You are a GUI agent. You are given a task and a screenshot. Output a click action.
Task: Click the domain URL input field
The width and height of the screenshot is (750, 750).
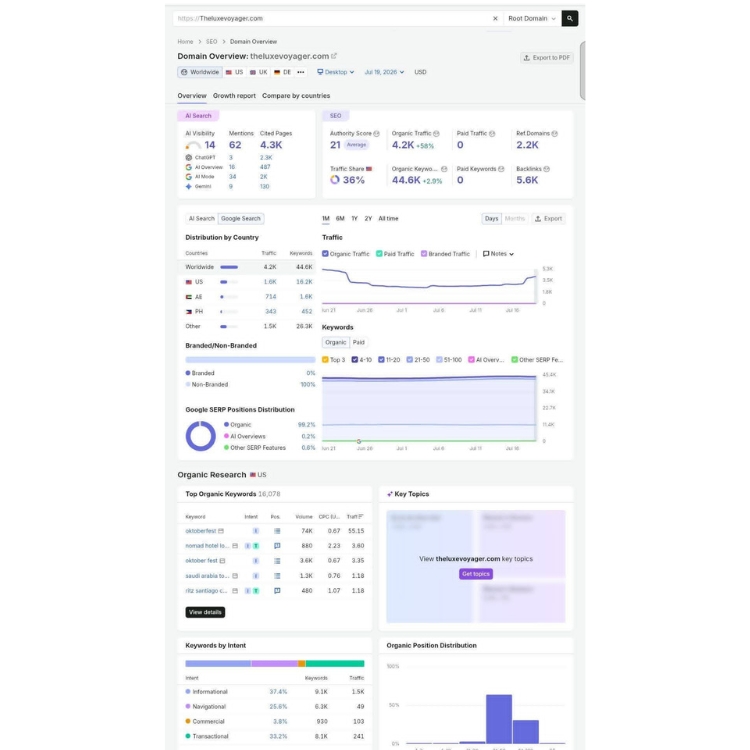point(332,18)
